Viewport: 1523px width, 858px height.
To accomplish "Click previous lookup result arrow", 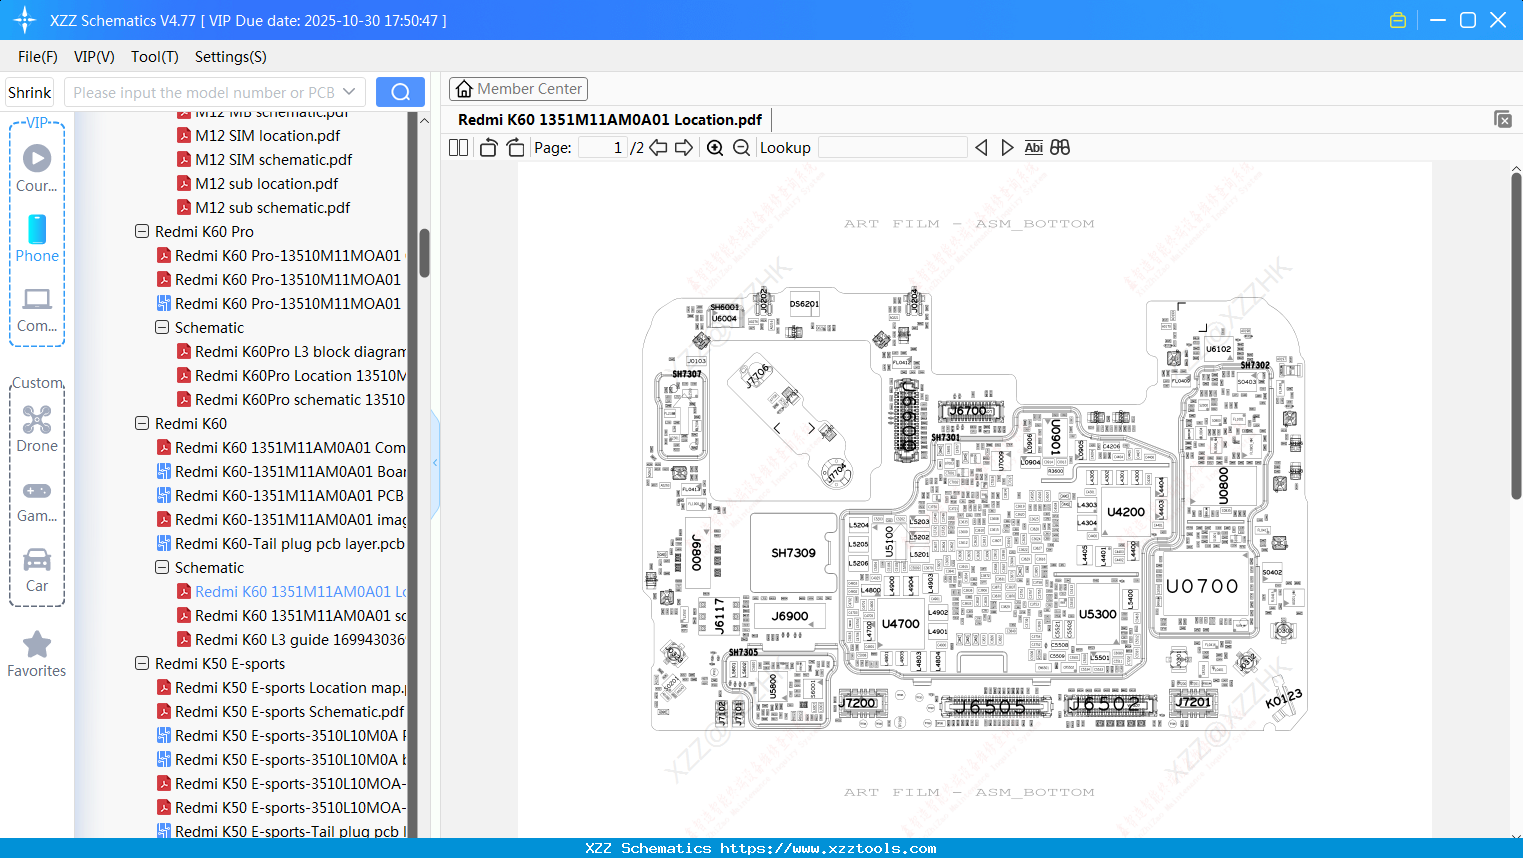I will pos(981,147).
